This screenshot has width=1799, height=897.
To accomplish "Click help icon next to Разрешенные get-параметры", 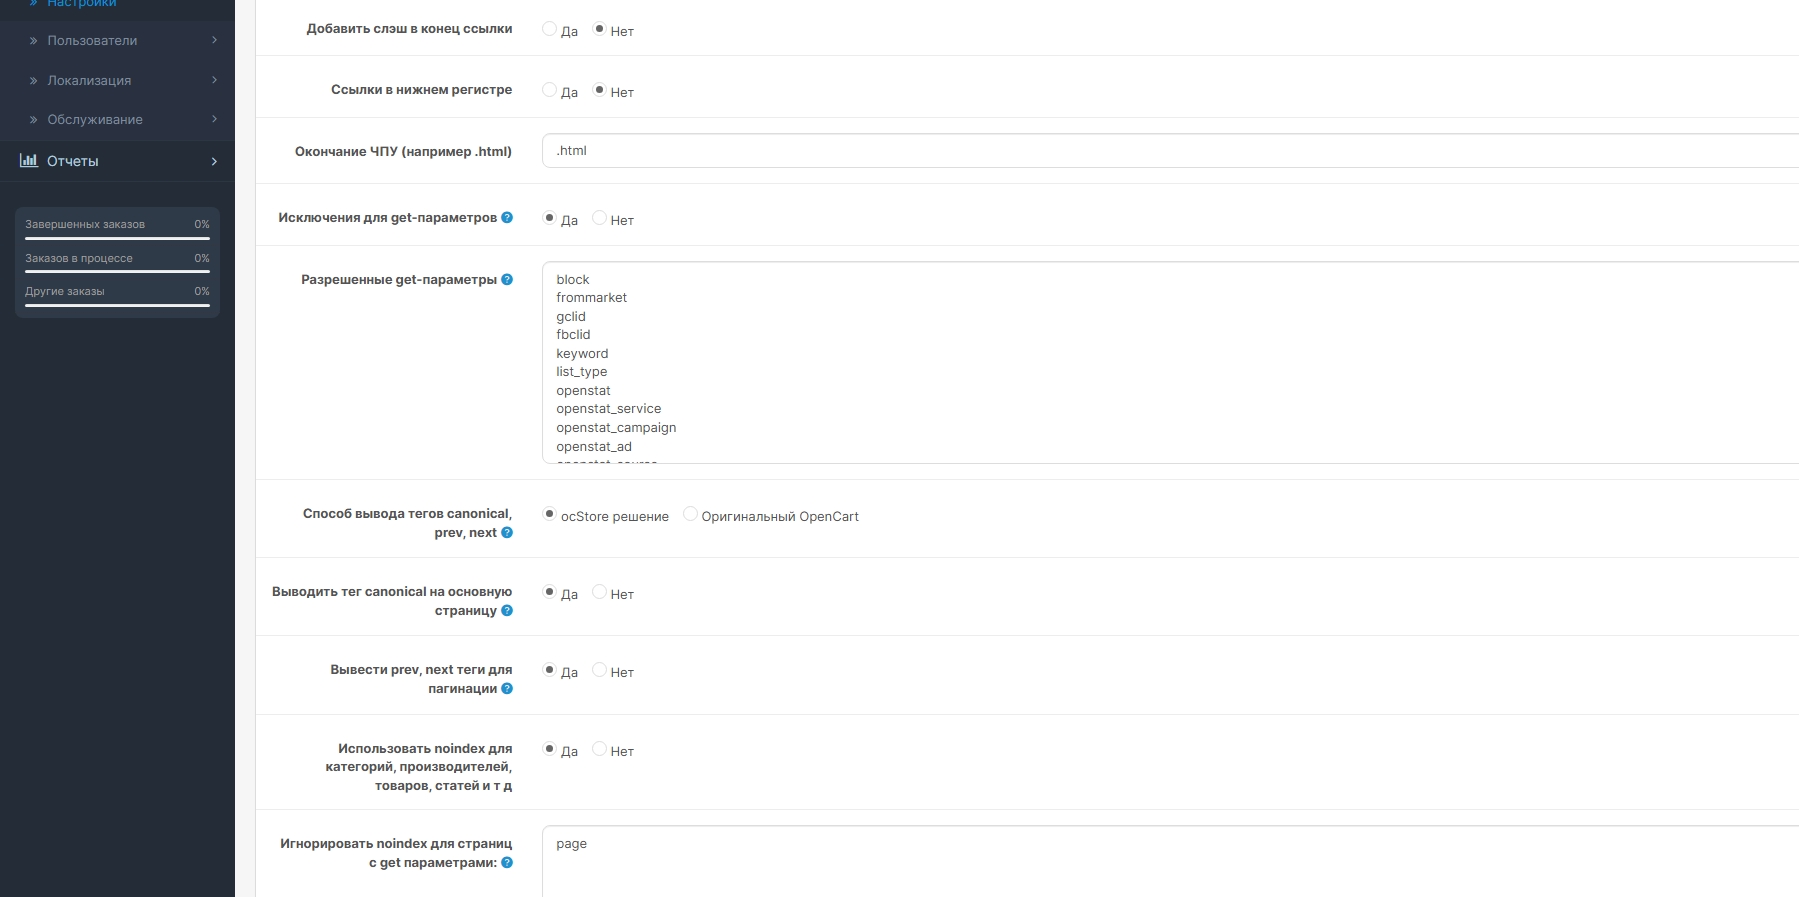I will [x=507, y=280].
